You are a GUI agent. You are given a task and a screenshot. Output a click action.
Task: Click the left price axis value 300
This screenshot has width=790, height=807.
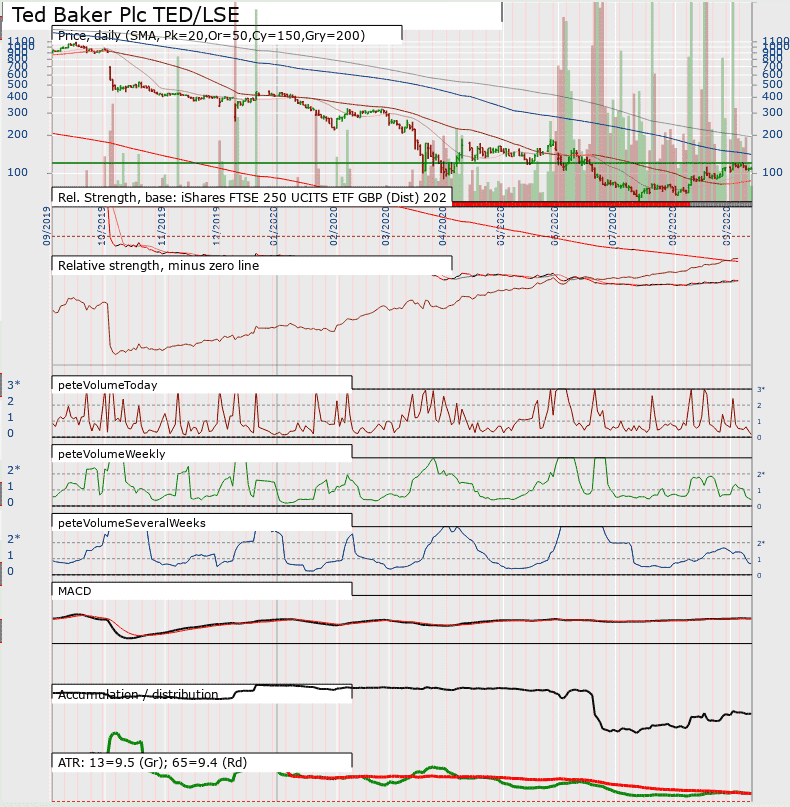point(17,112)
